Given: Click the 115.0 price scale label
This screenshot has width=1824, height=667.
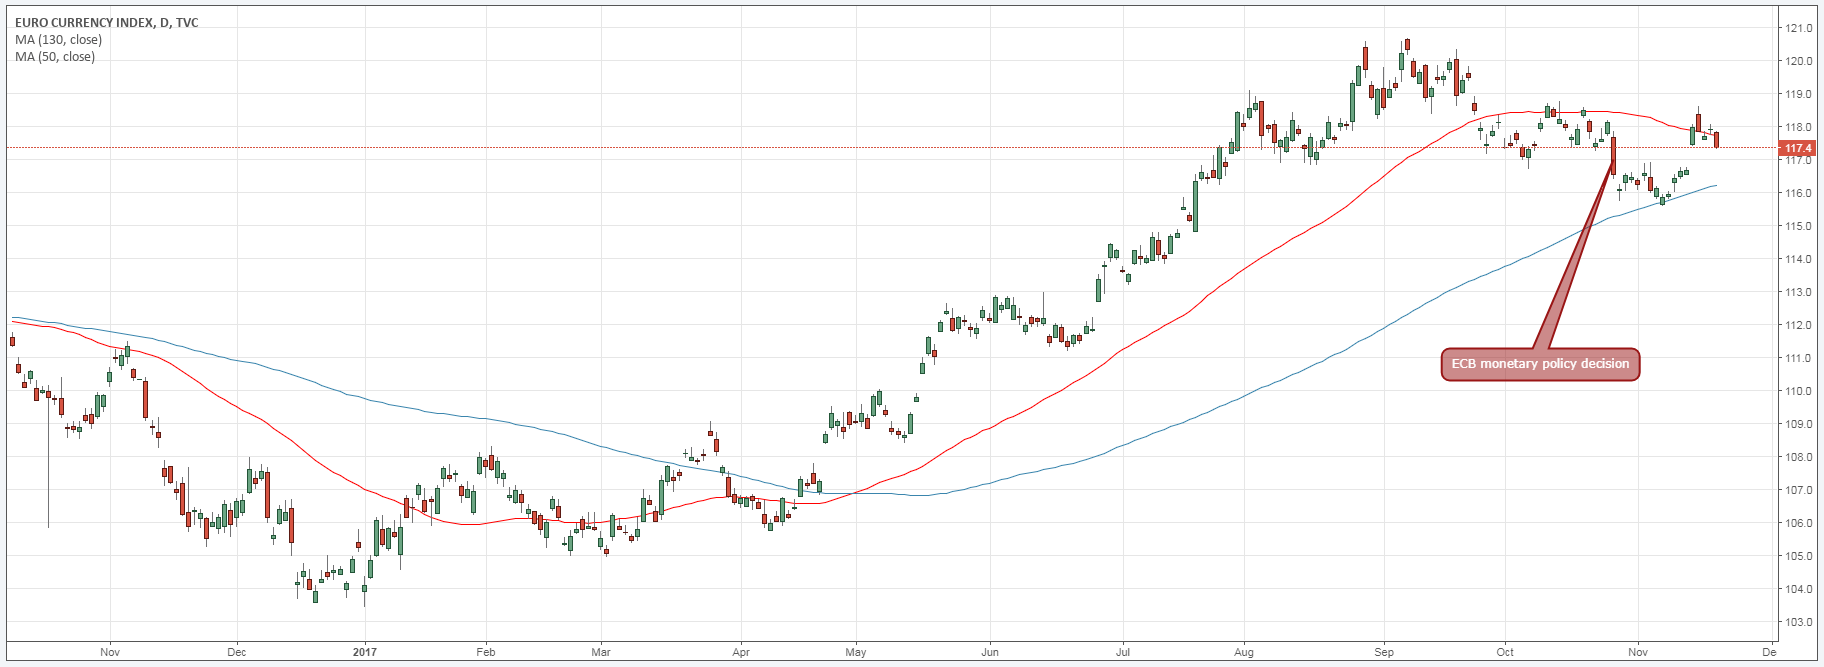Looking at the screenshot, I should click(x=1799, y=226).
